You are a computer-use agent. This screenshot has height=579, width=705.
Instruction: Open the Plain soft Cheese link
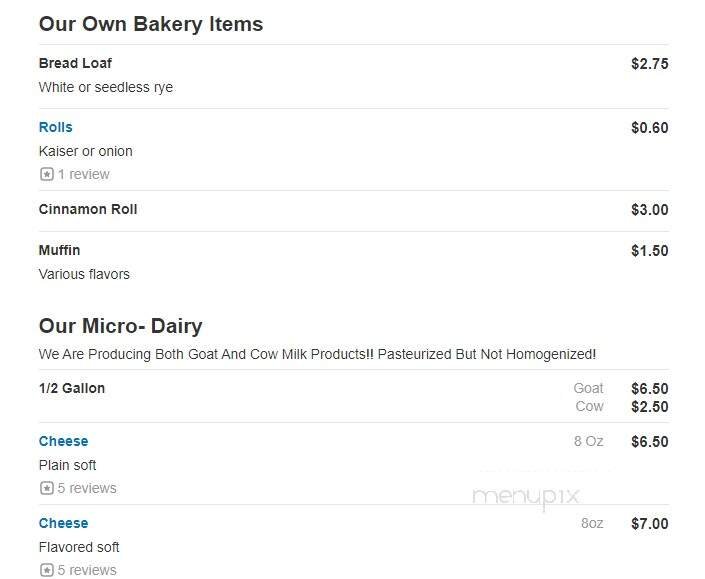click(x=63, y=441)
